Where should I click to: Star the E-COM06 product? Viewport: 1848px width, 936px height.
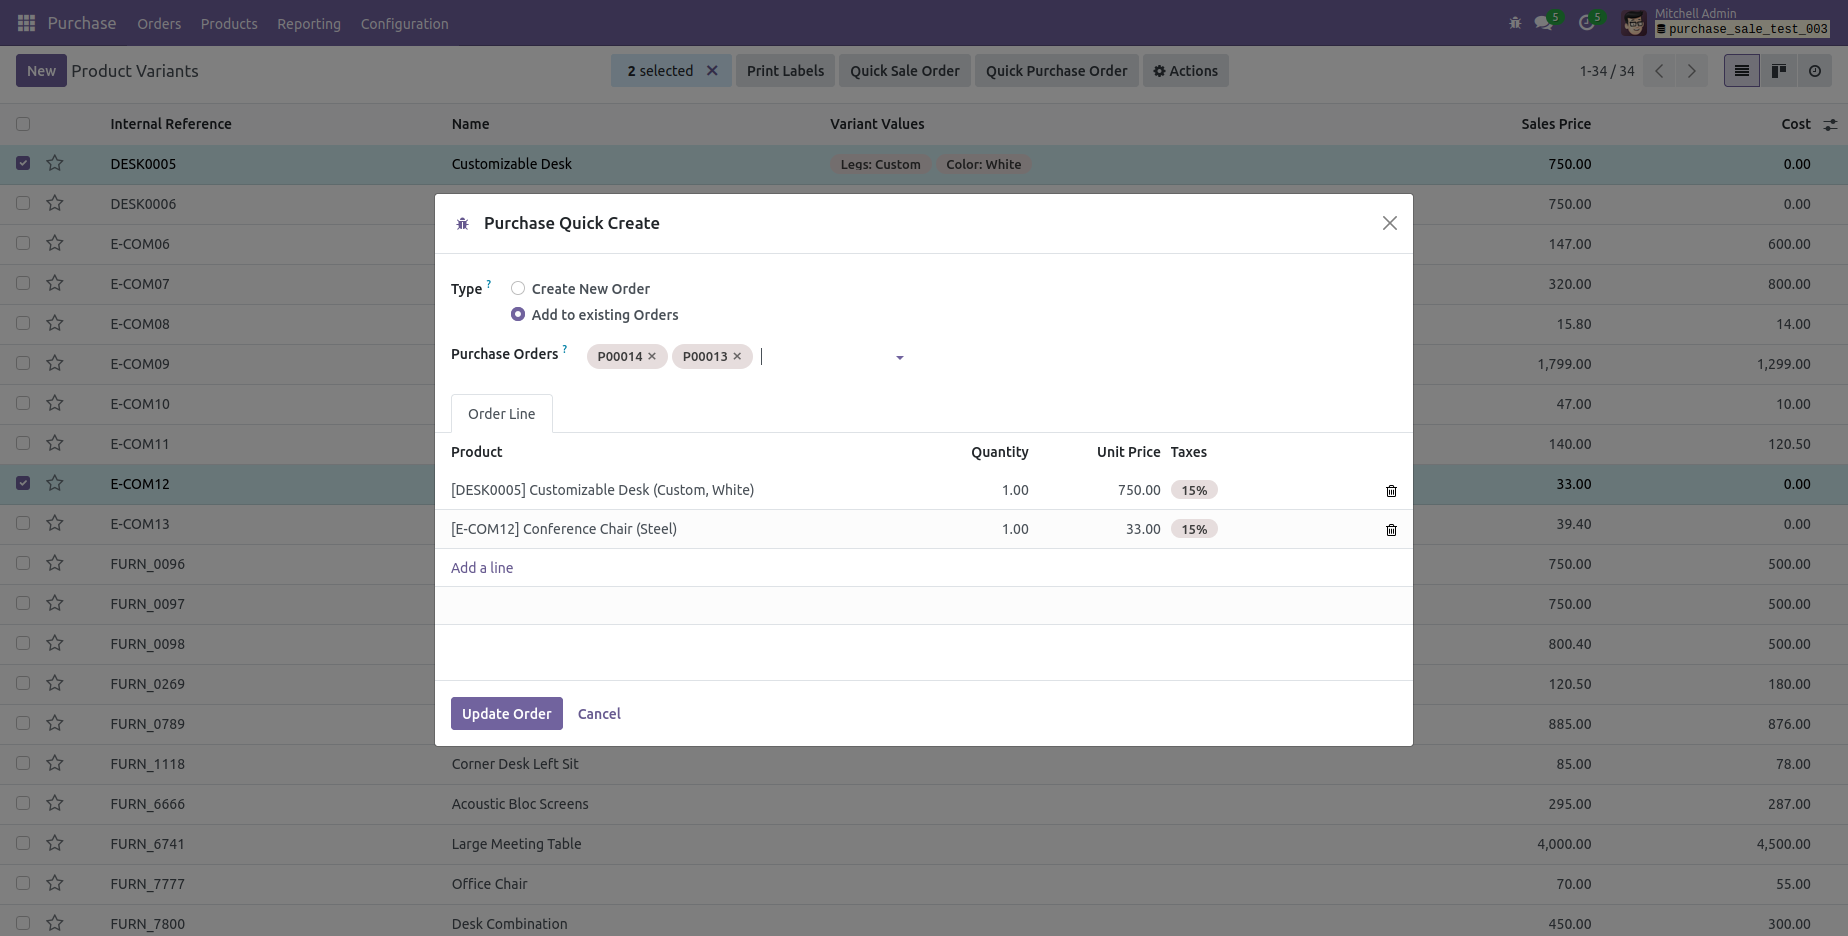[55, 243]
